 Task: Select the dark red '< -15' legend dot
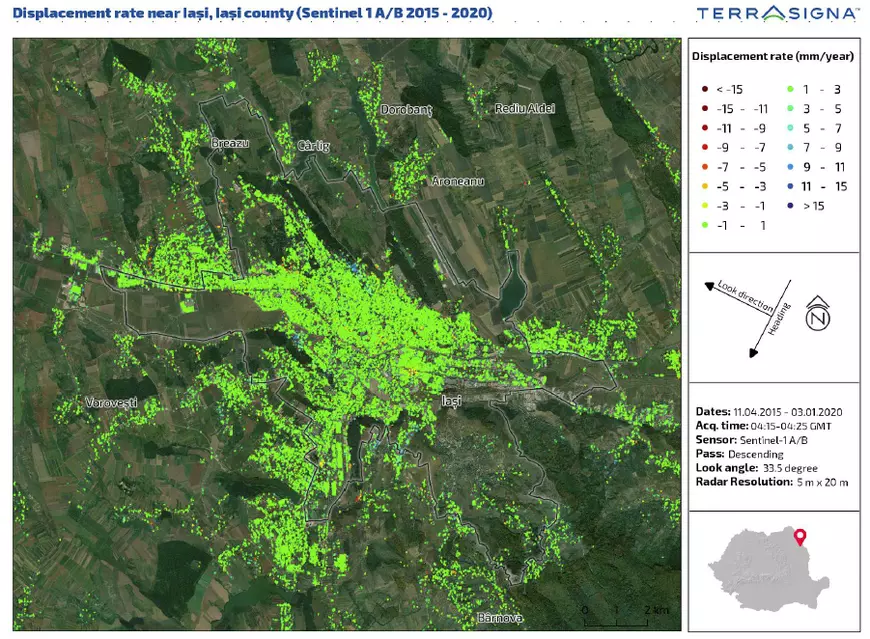[706, 89]
